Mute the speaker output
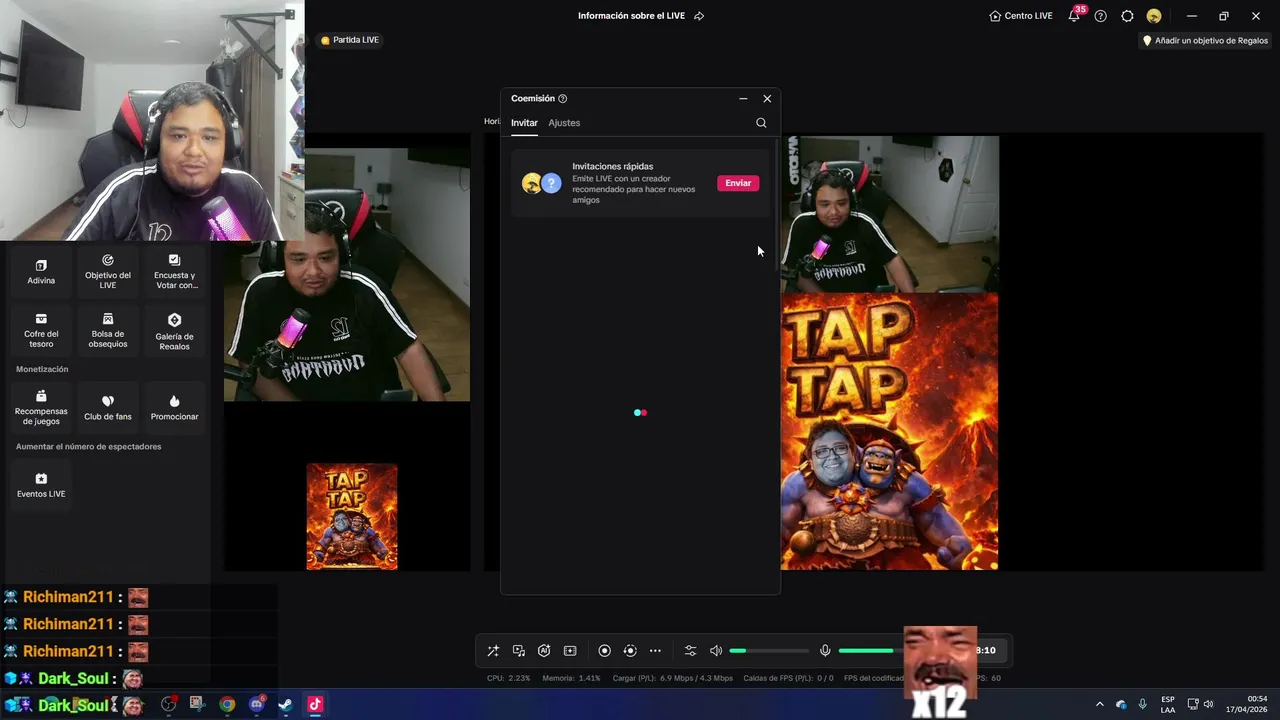This screenshot has height=720, width=1280. 716,651
